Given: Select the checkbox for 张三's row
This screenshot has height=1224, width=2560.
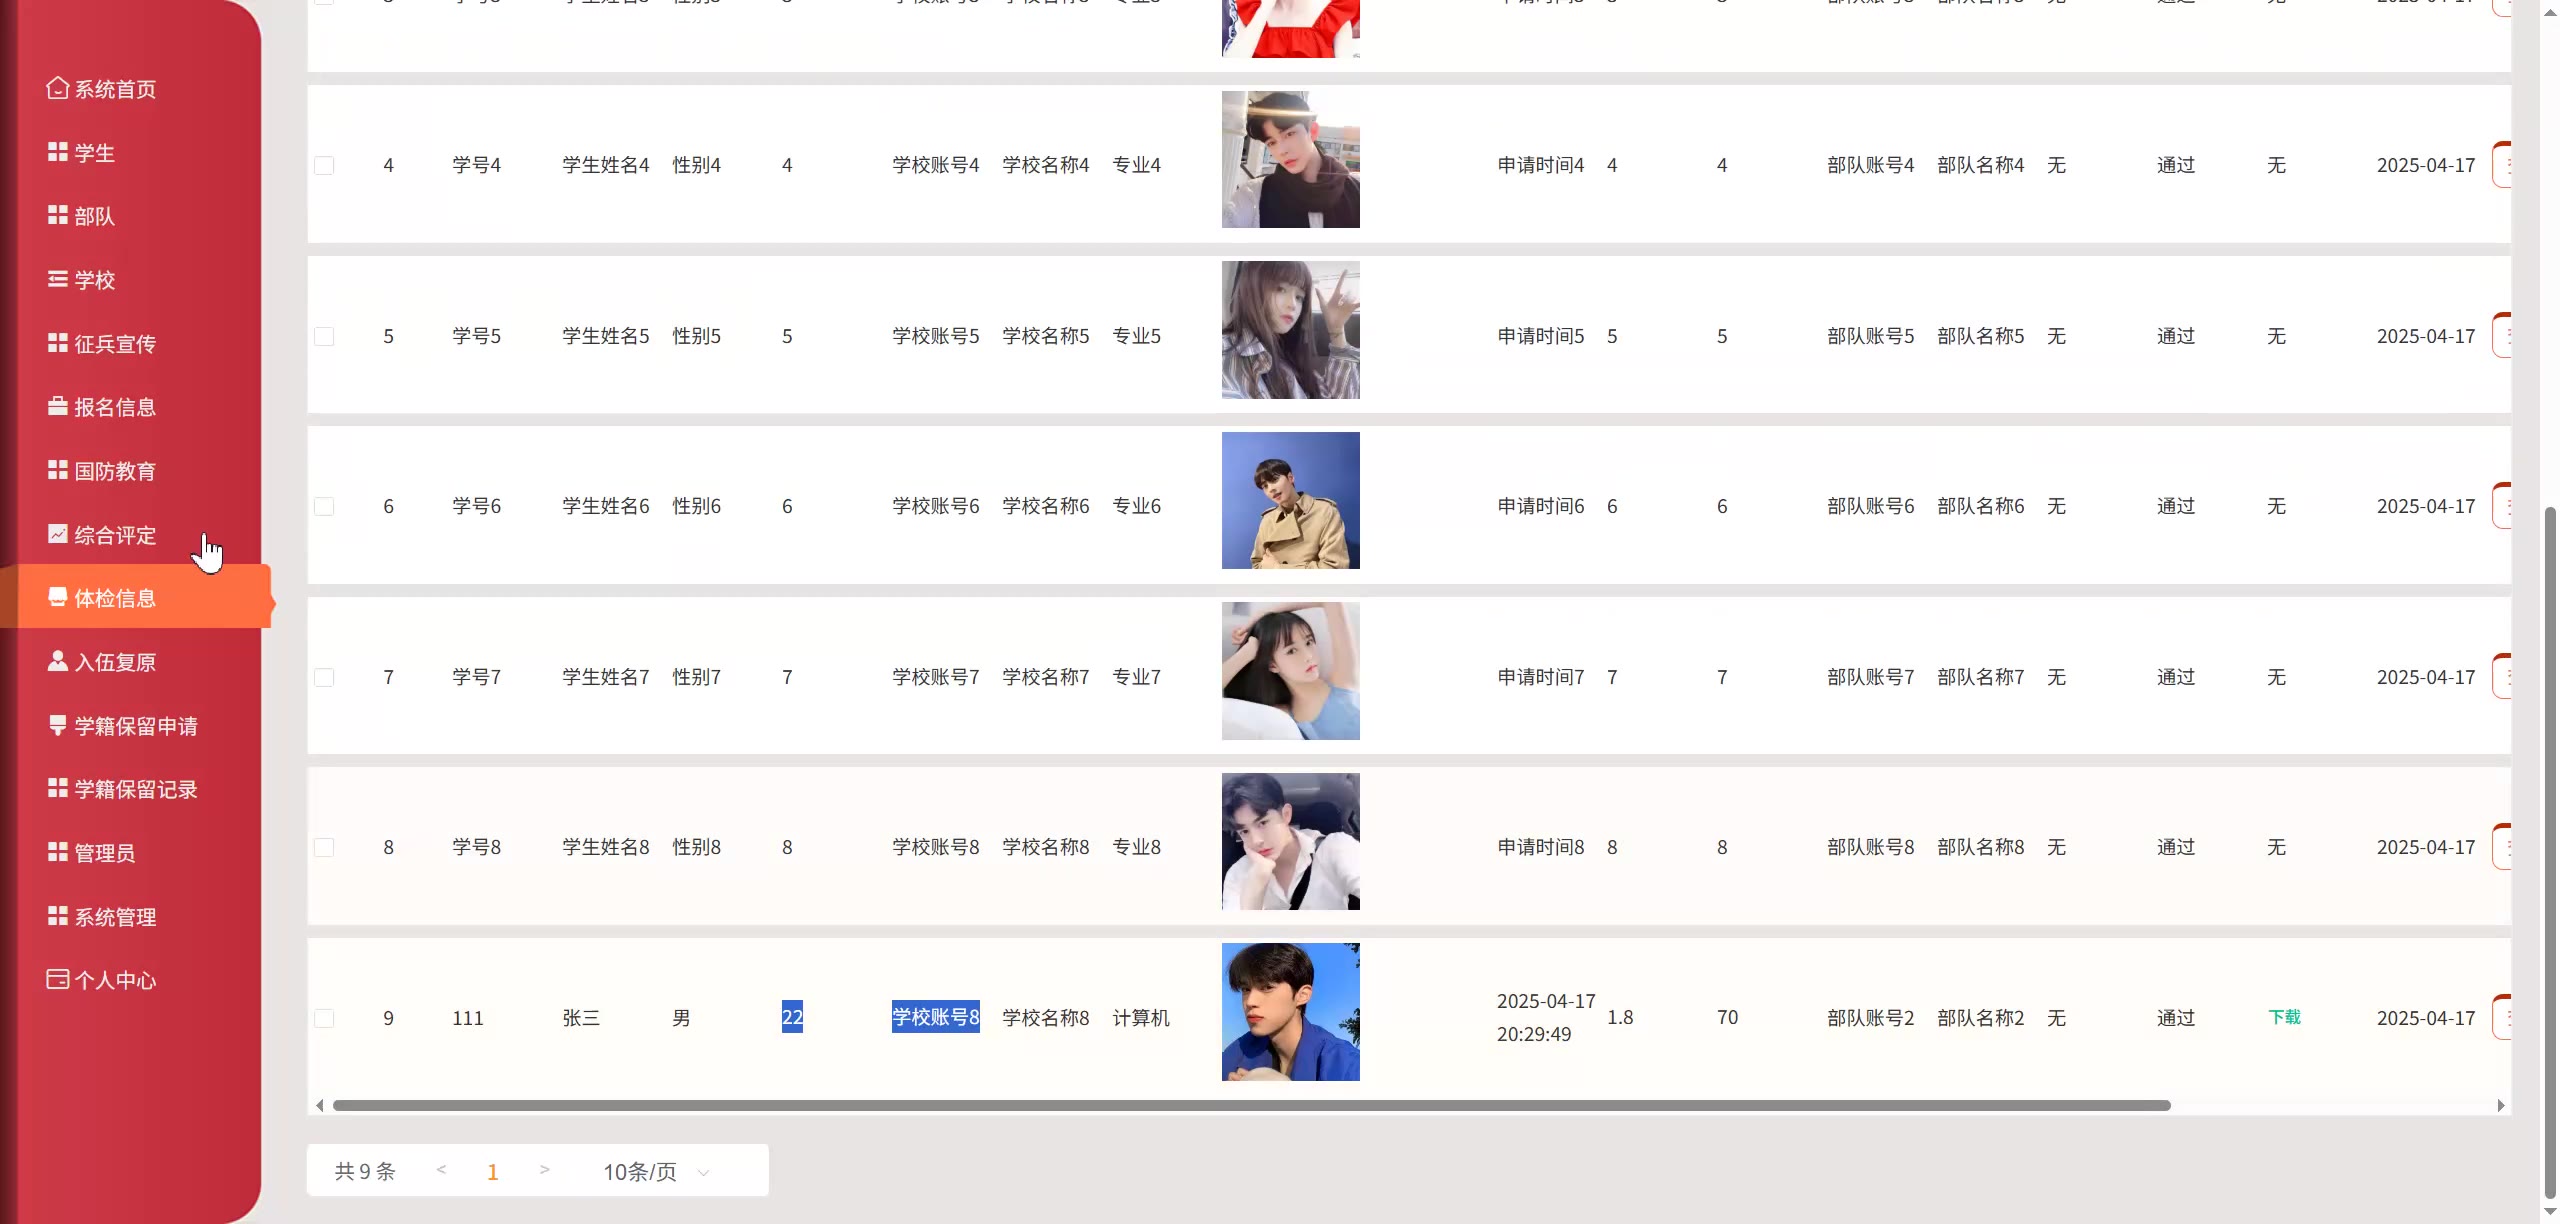Looking at the screenshot, I should click(x=324, y=1018).
